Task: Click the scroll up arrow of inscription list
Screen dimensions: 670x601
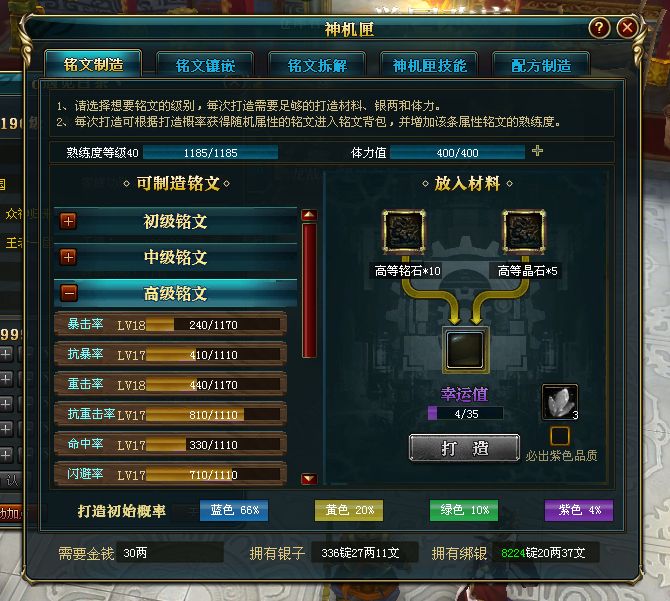Action: 309,215
